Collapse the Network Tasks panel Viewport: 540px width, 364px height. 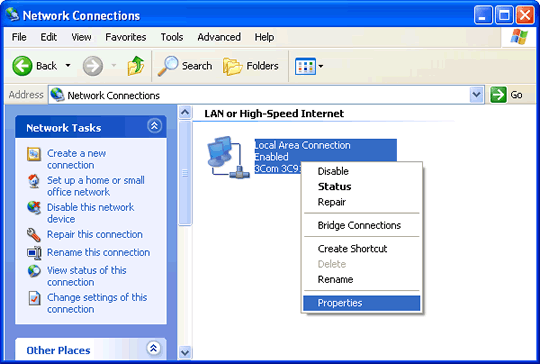[154, 126]
